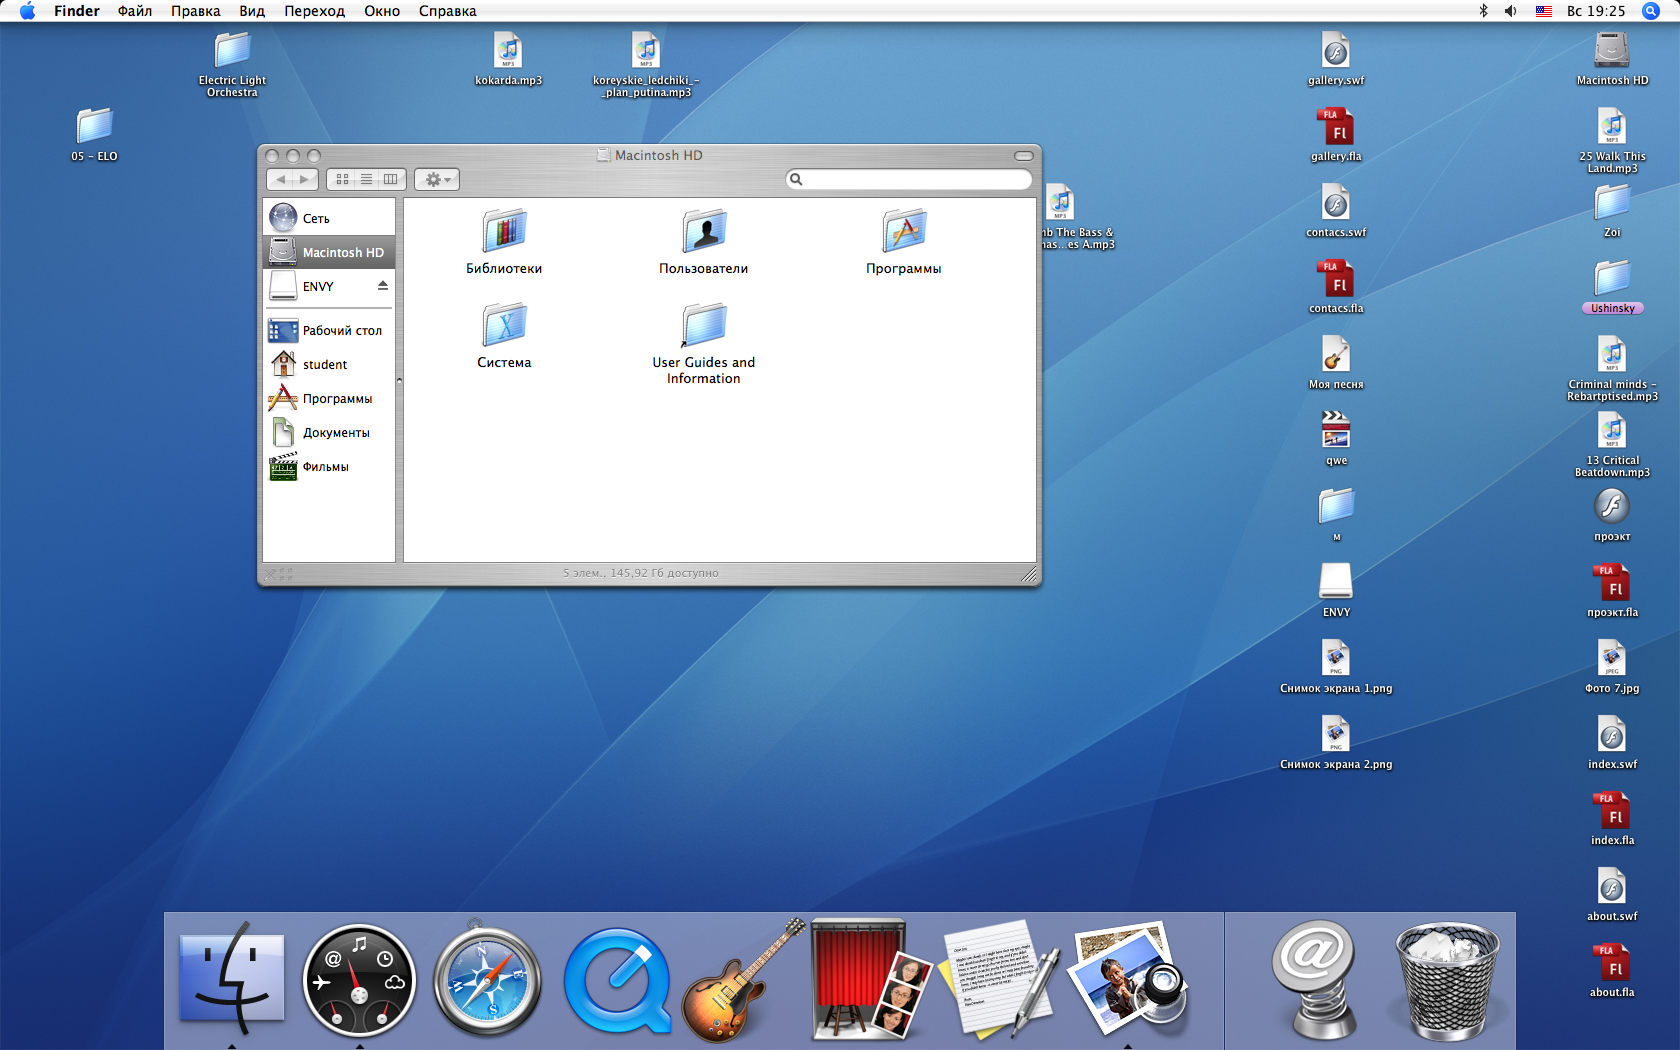Open the Finder menu

77,11
